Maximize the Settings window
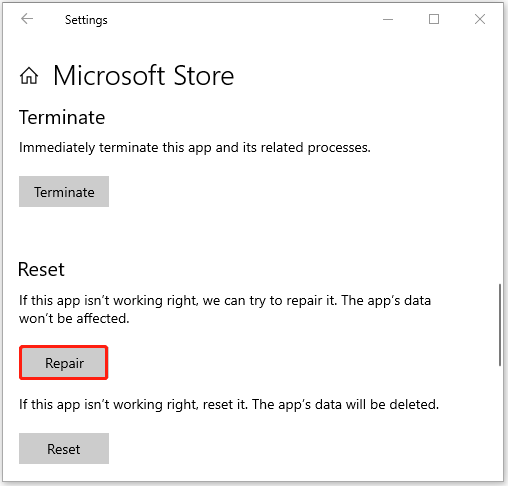Viewport: 508px width, 486px height. pyautogui.click(x=434, y=19)
